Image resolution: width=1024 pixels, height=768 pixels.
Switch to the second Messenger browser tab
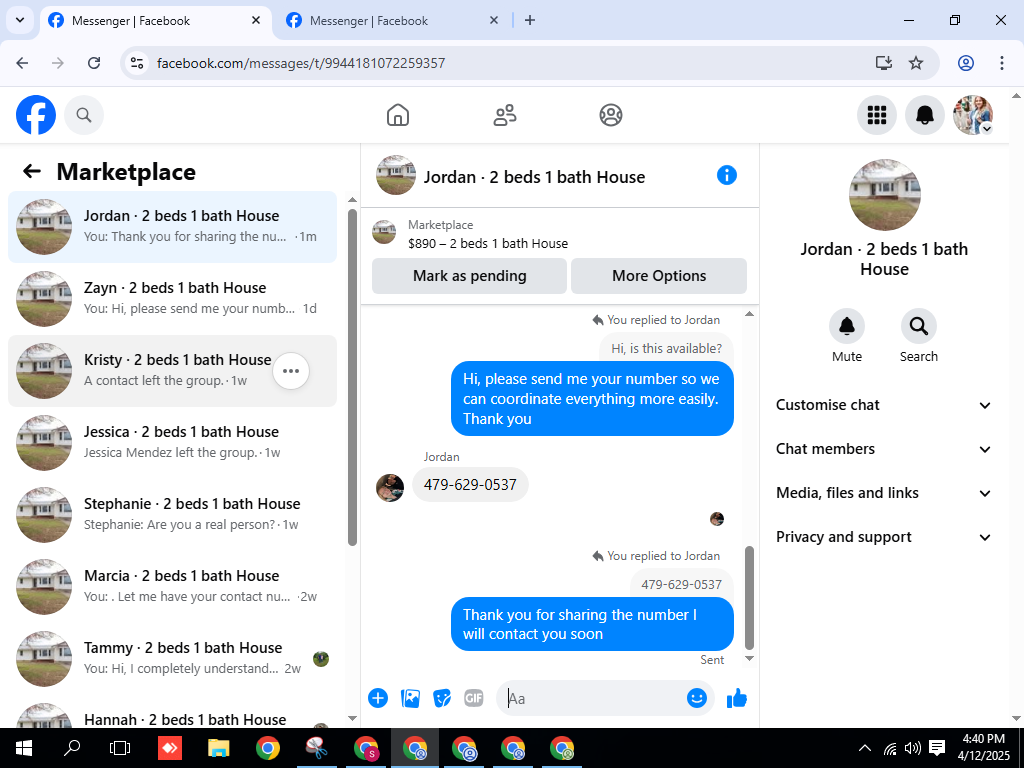(392, 21)
